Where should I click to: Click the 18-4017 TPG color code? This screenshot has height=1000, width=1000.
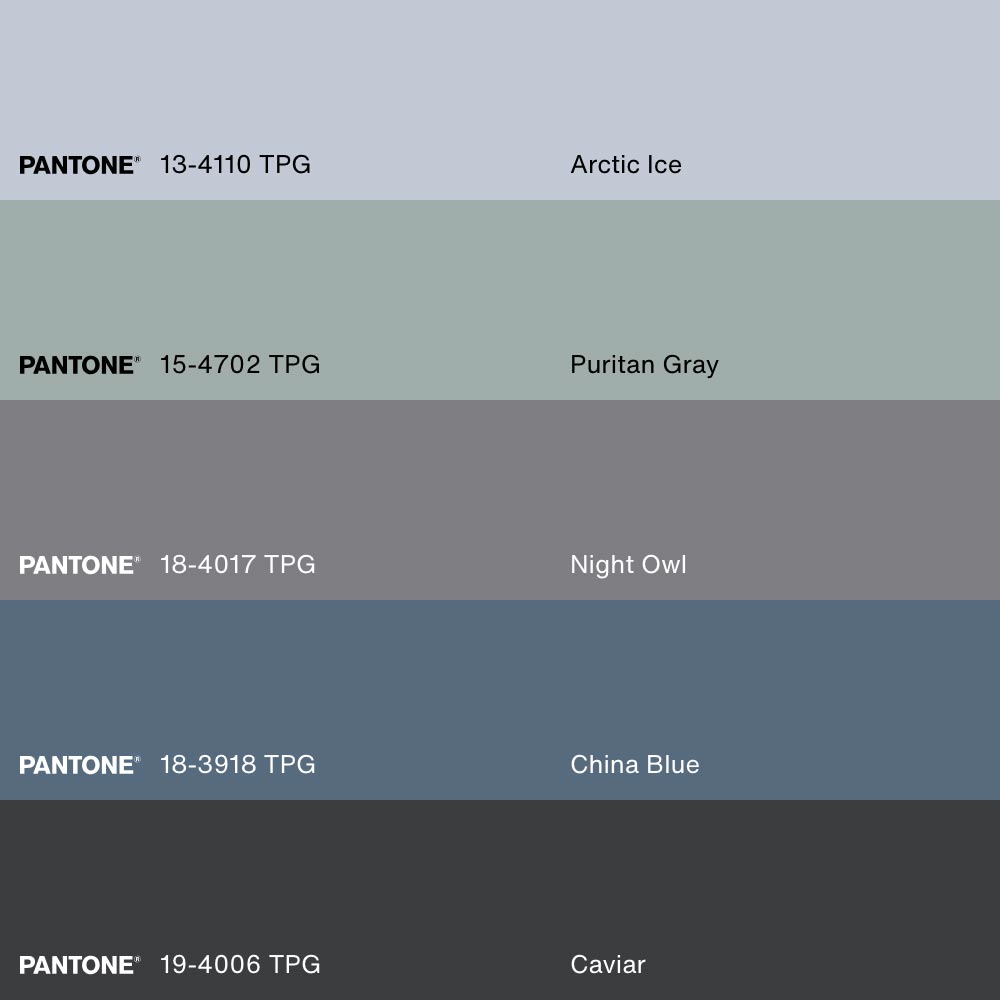[238, 565]
